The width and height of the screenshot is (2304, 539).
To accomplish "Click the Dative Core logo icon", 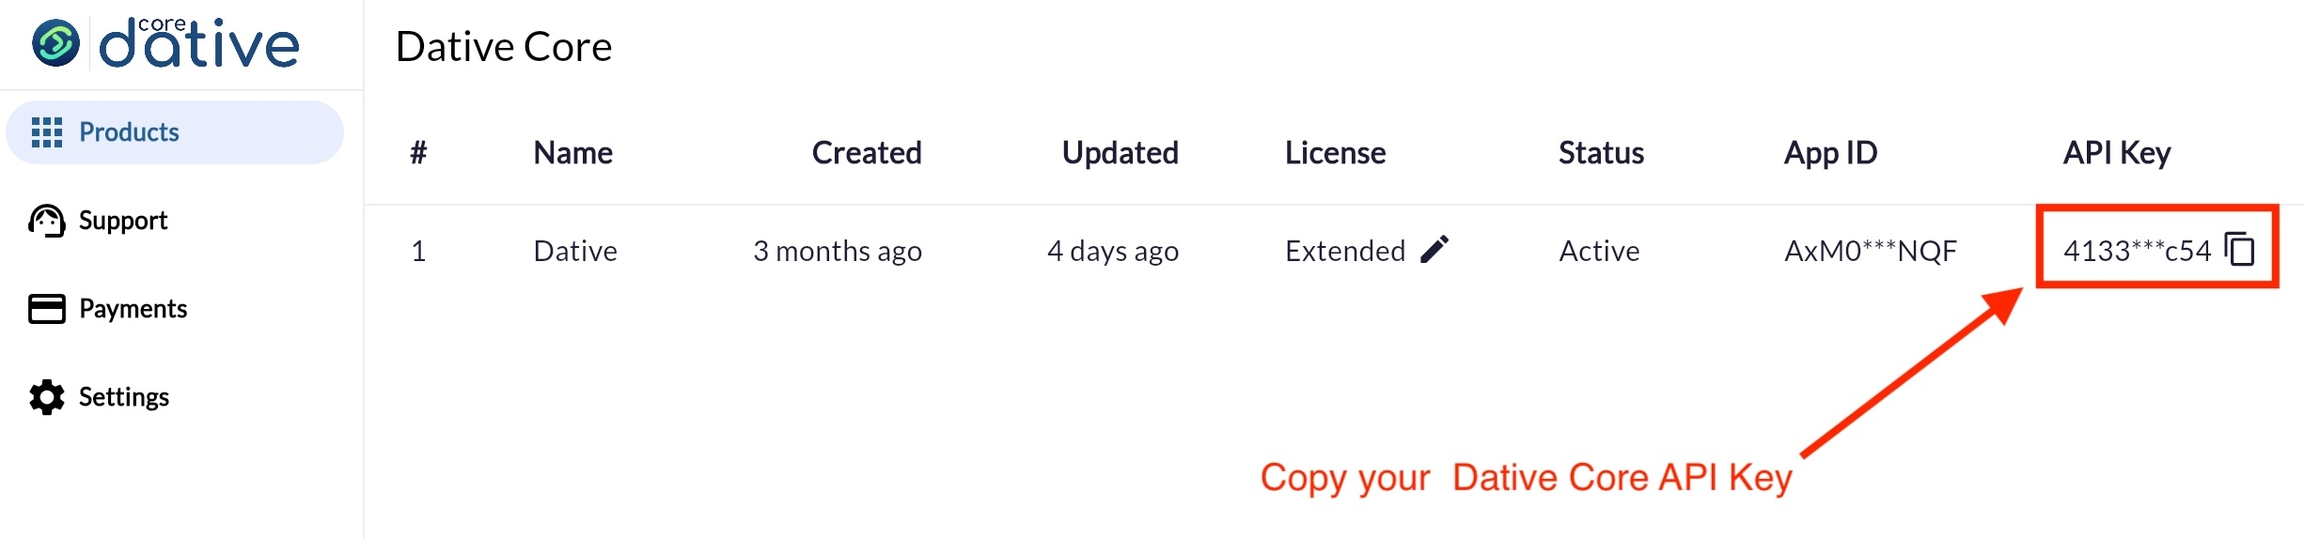I will tap(56, 44).
